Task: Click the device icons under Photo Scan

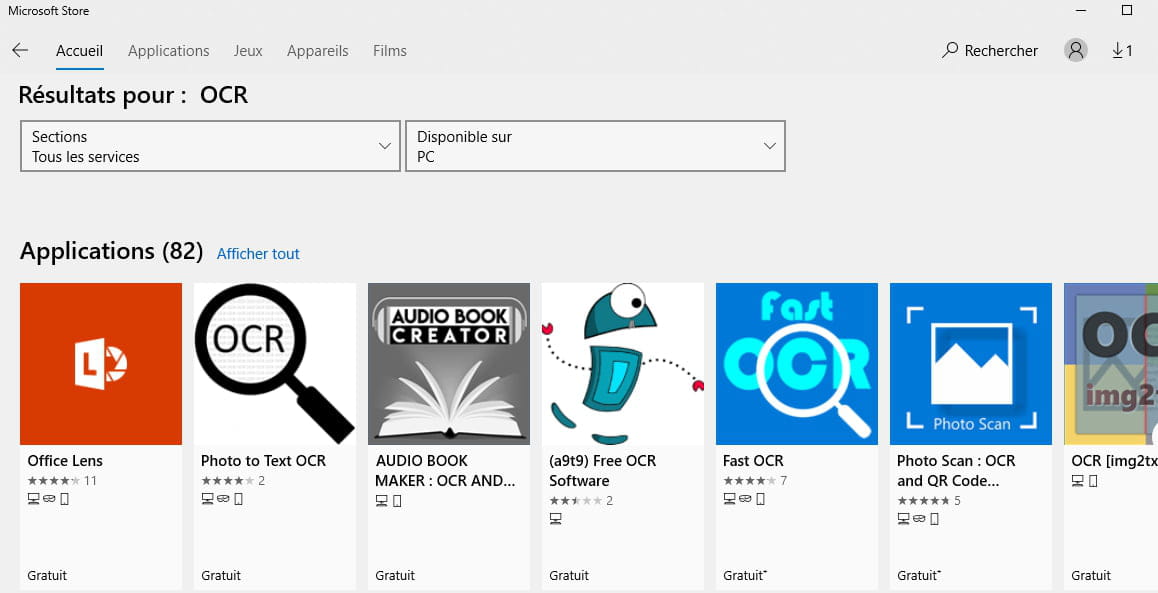Action: (918, 519)
